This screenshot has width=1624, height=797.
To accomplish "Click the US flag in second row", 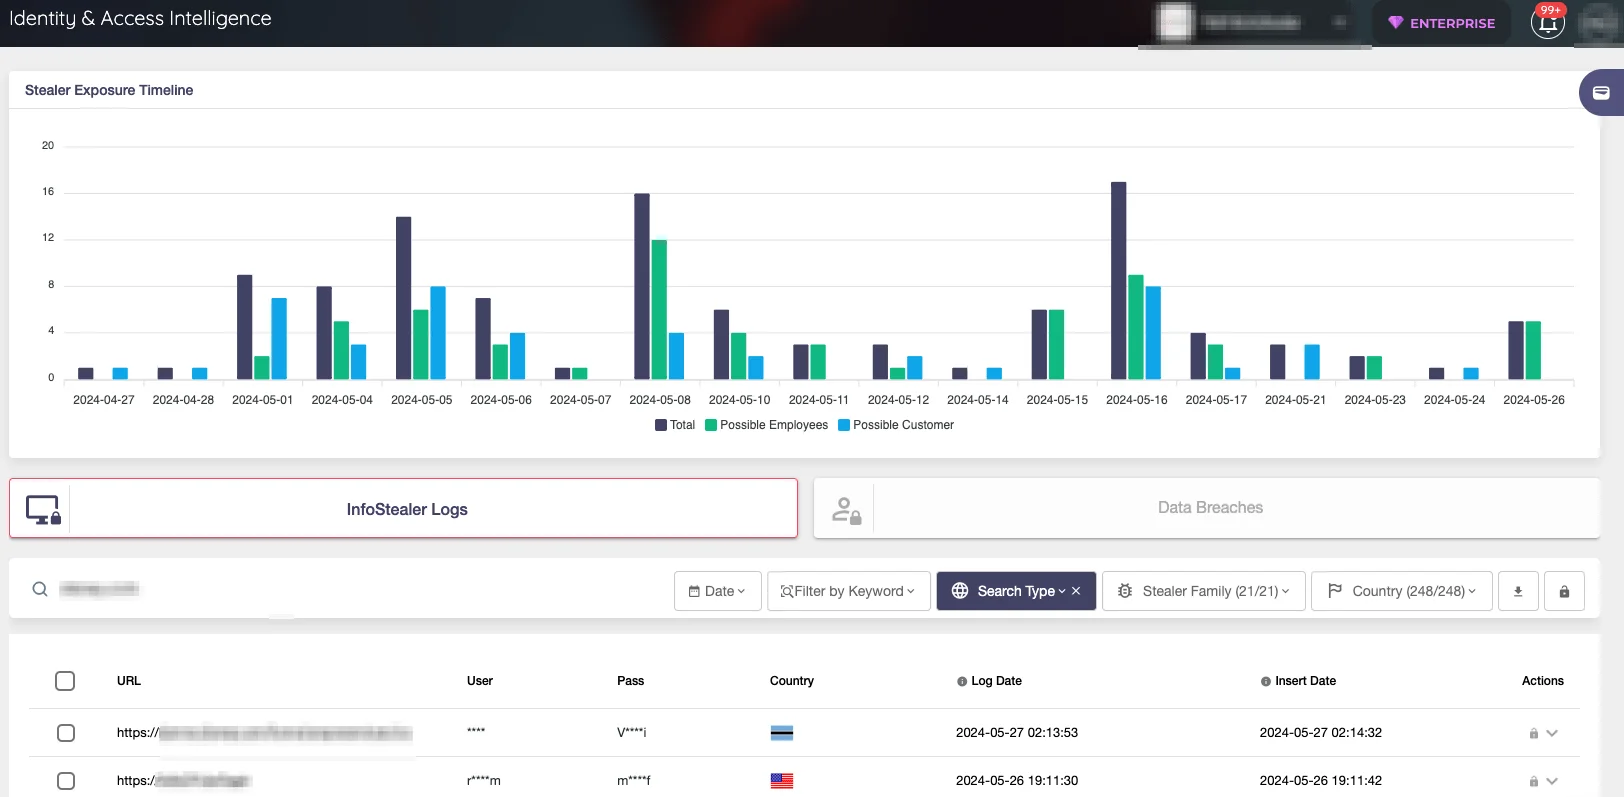I will (x=782, y=781).
